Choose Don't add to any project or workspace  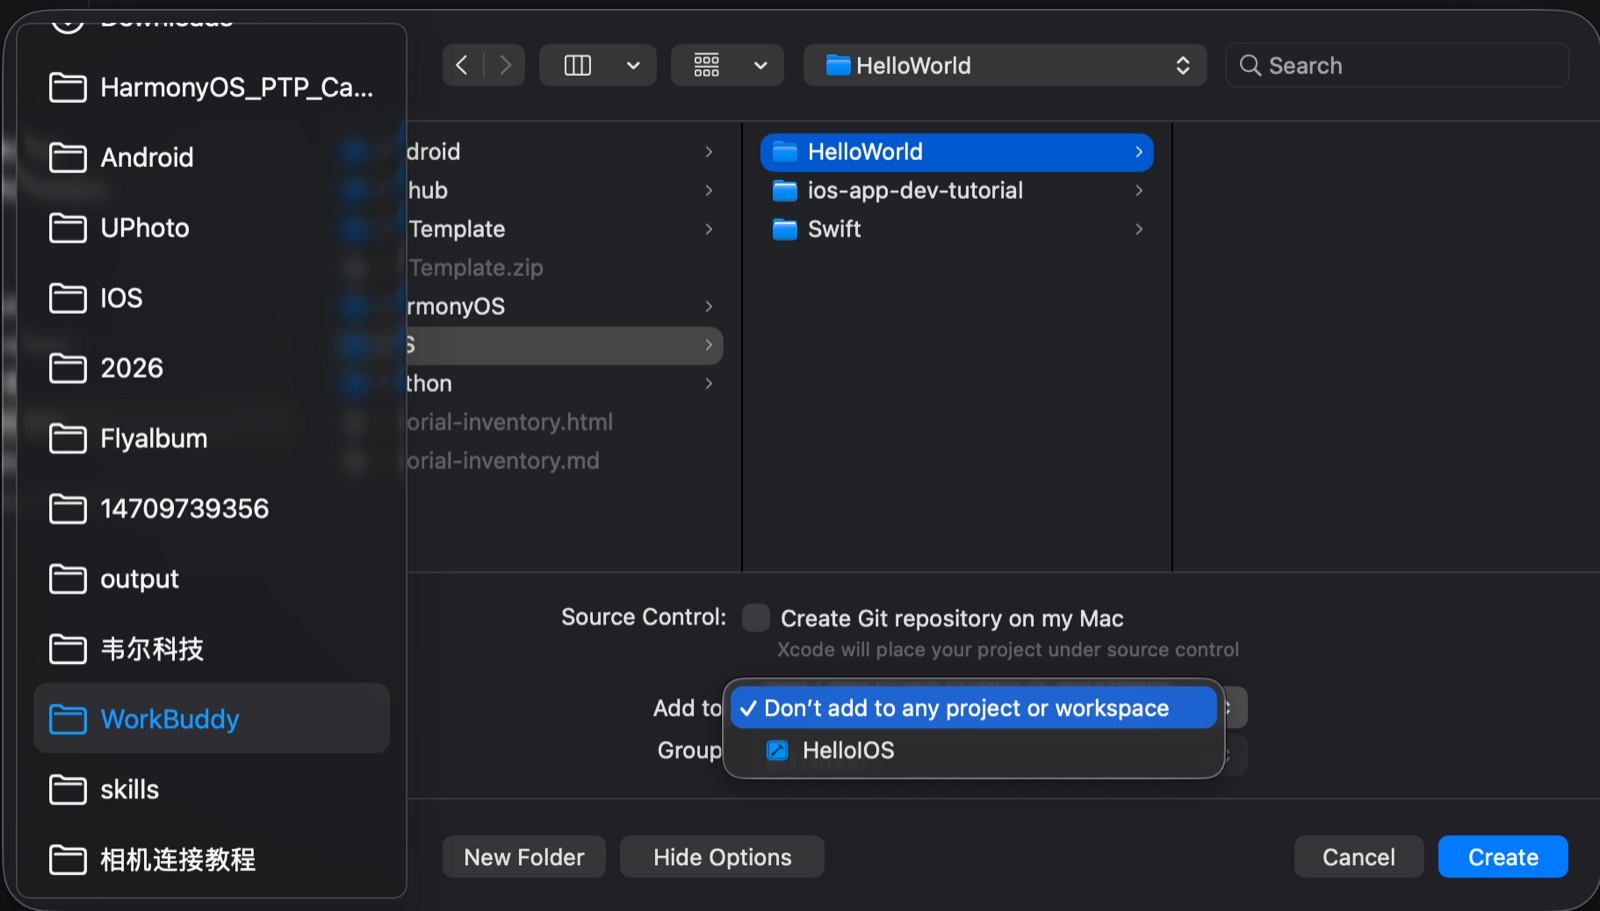974,708
